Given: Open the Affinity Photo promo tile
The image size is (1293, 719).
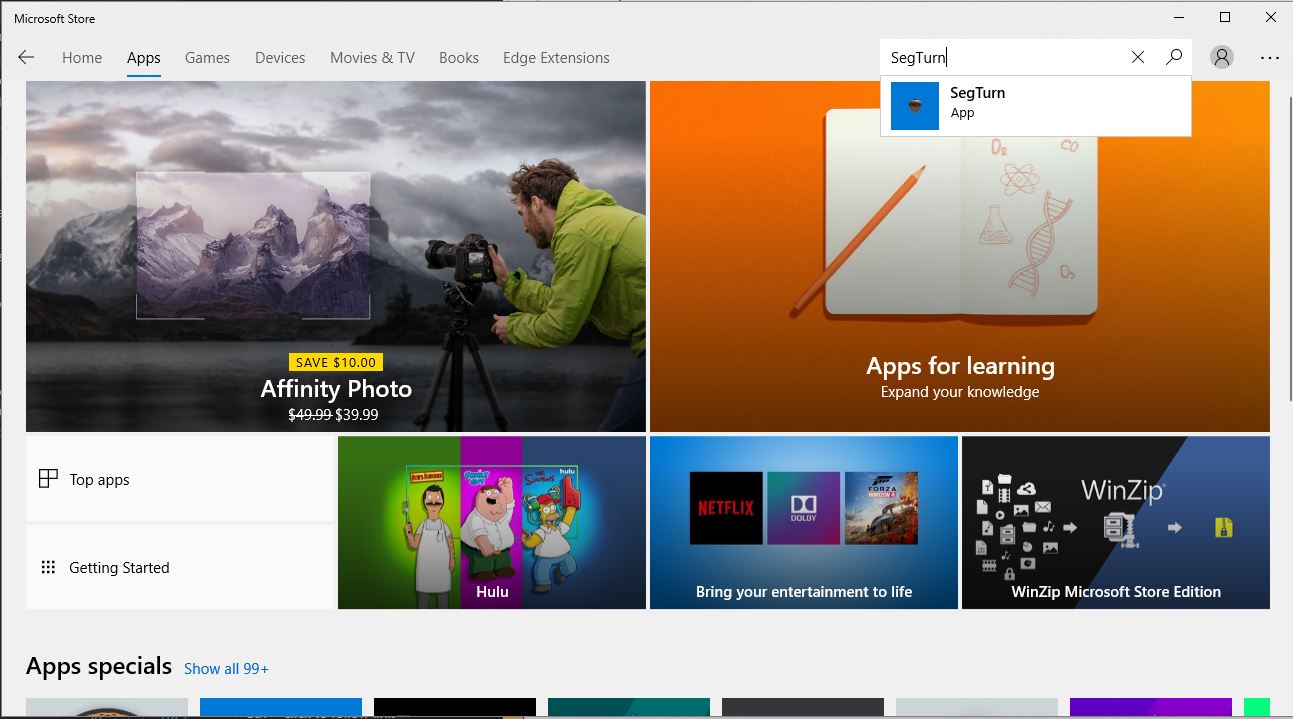Looking at the screenshot, I should (336, 256).
